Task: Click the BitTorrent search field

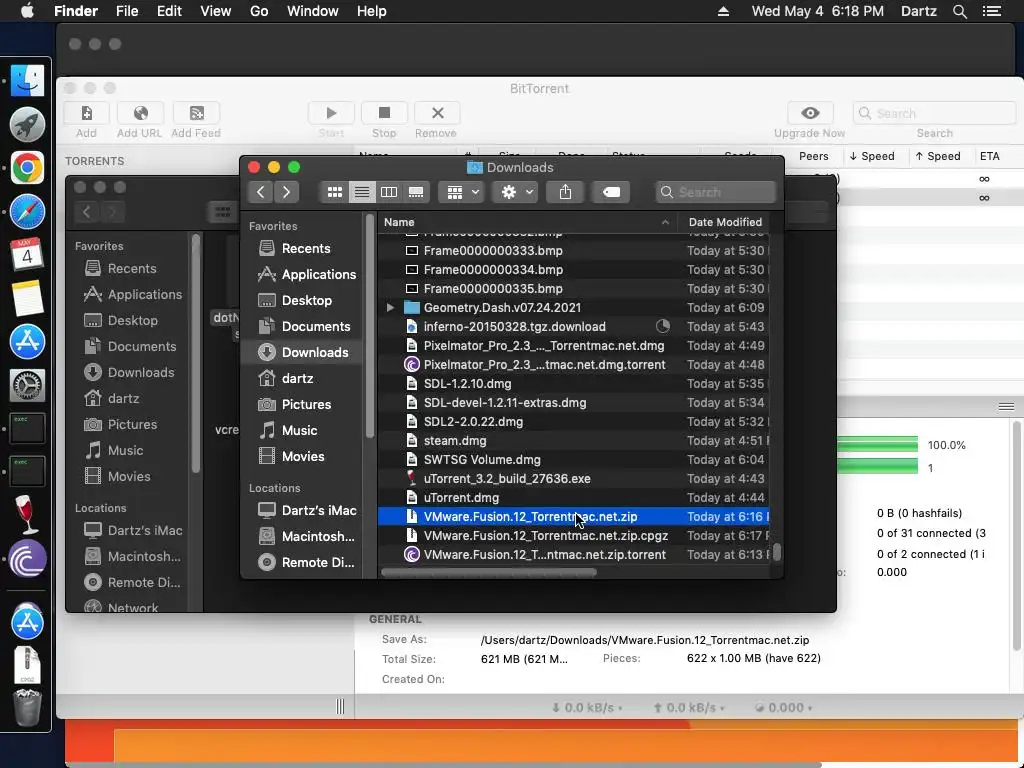Action: 934,114
